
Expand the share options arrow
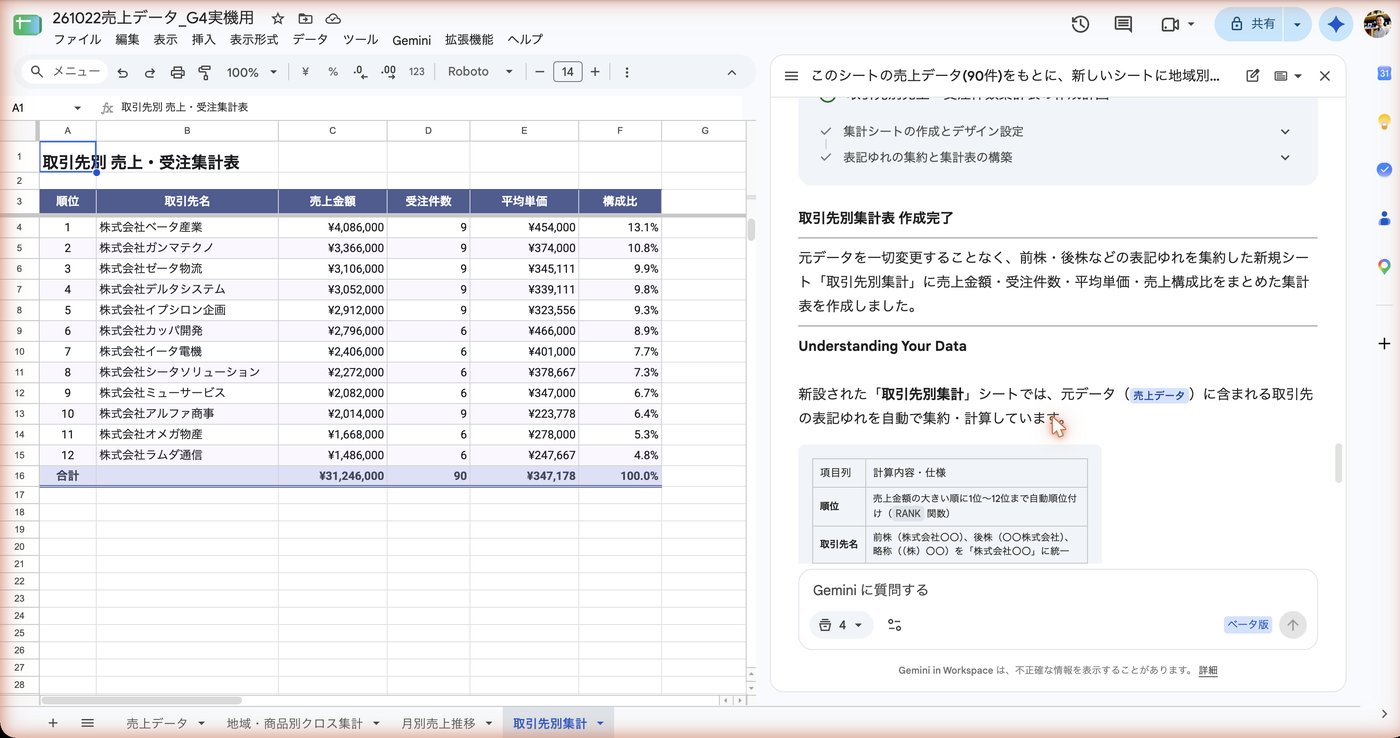click(x=1297, y=24)
